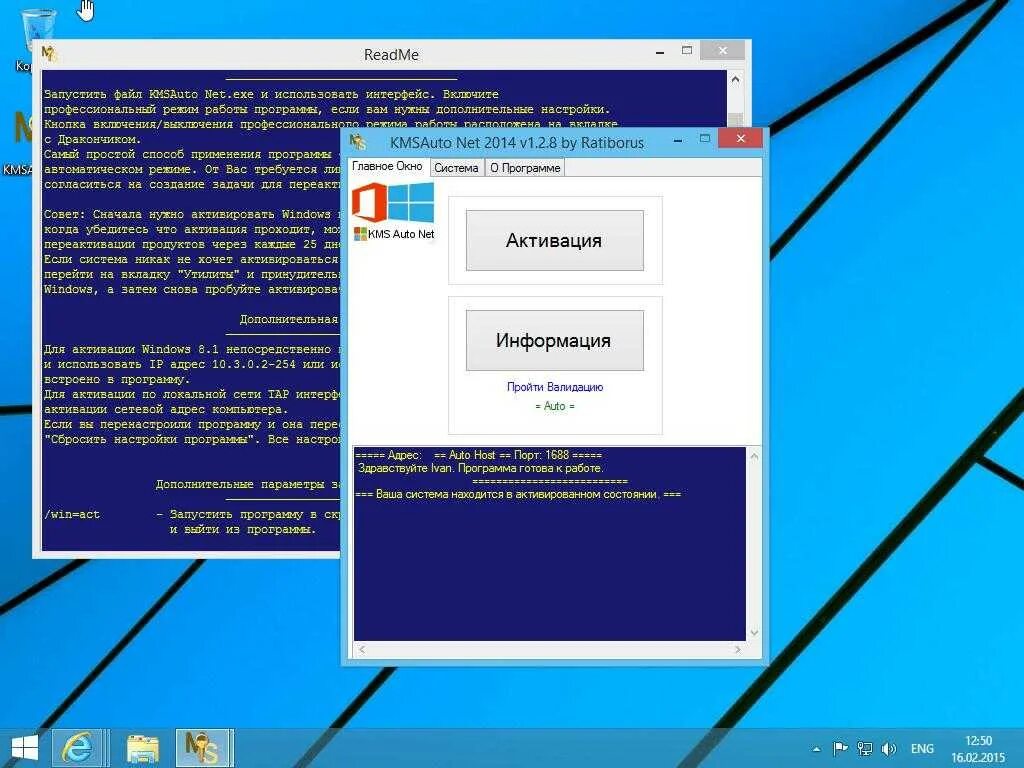Click the KMSAuto log scrollbar up arrow
Viewport: 1024px width, 768px height.
754,456
